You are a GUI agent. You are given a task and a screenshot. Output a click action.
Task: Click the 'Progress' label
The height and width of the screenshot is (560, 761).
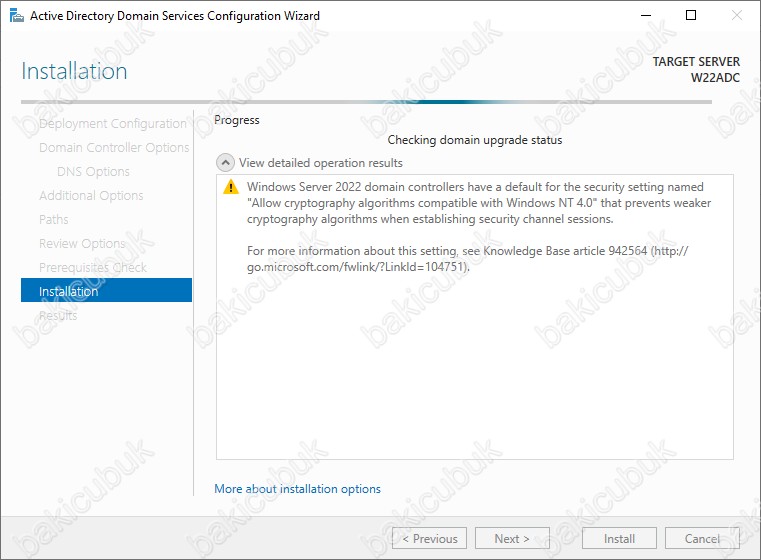pyautogui.click(x=237, y=120)
